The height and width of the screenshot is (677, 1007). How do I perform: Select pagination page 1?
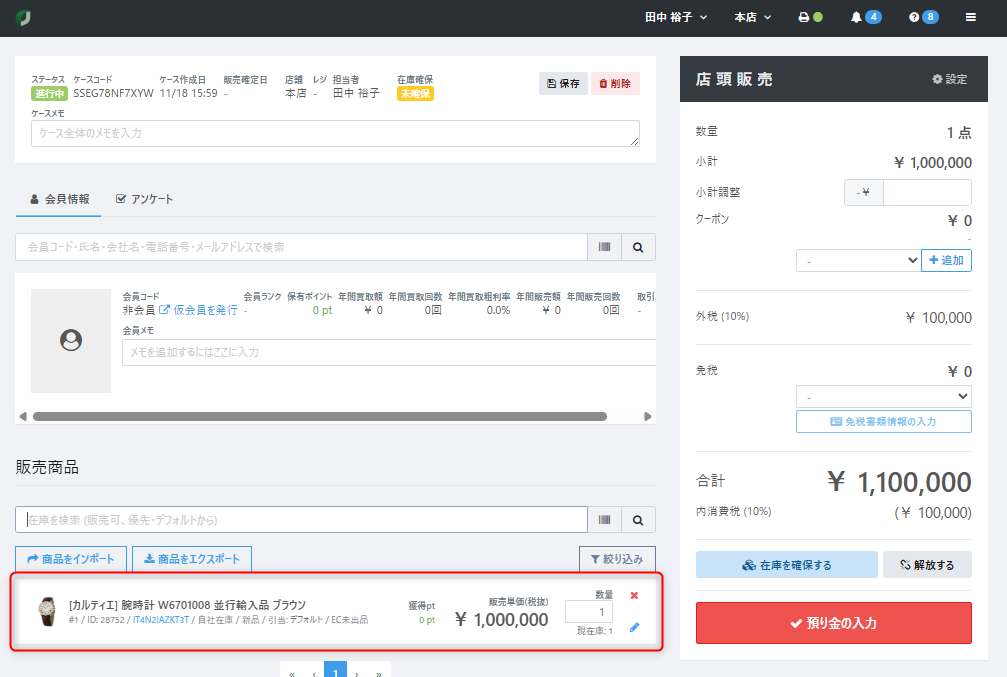pos(335,671)
